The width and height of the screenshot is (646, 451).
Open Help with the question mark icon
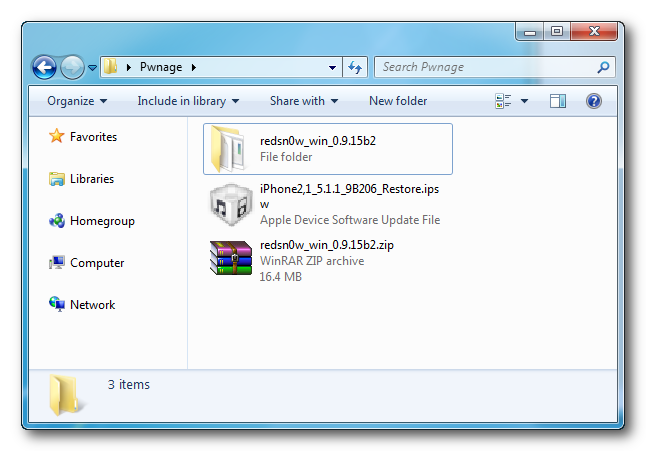click(x=594, y=101)
